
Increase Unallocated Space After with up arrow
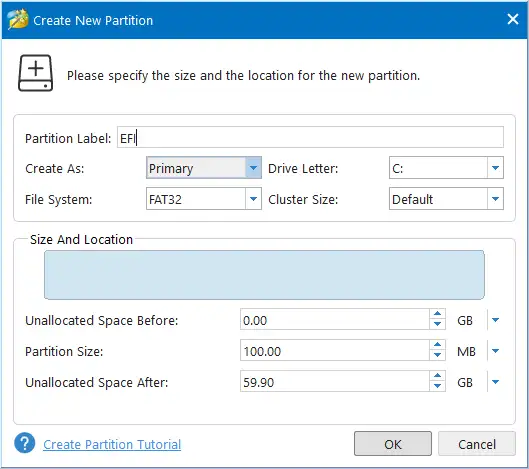(437, 376)
